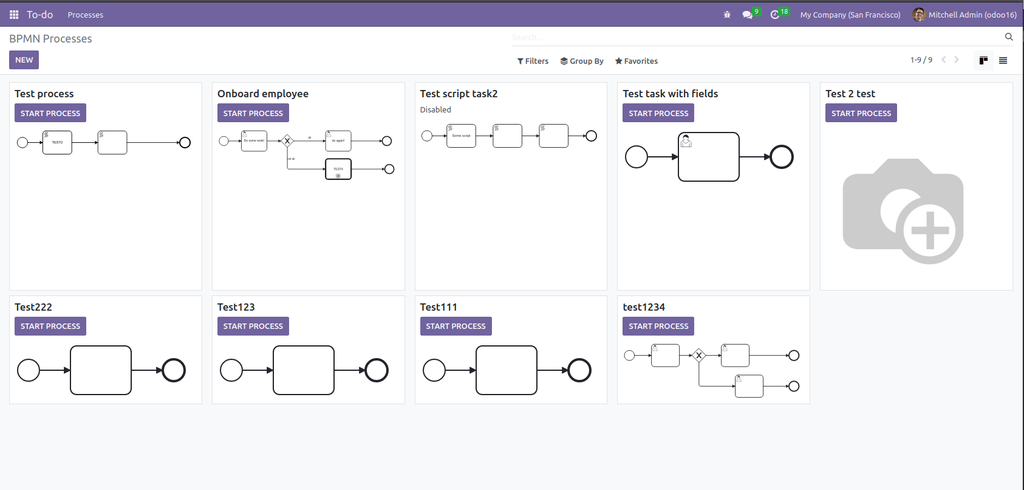
Task: Click the debug bug icon
Action: pos(727,14)
